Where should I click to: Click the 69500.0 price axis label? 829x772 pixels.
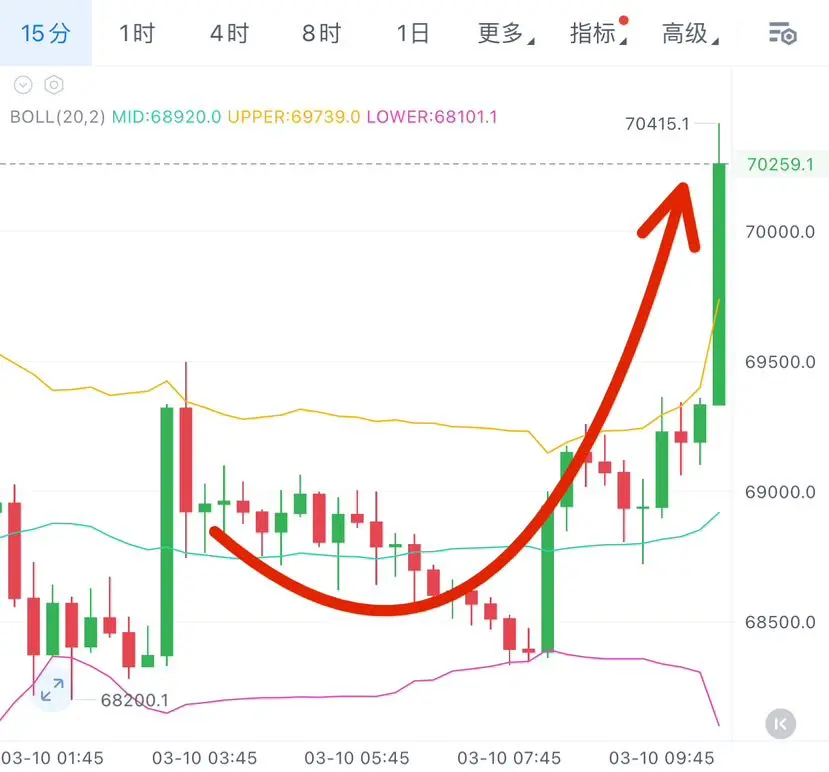coord(780,362)
